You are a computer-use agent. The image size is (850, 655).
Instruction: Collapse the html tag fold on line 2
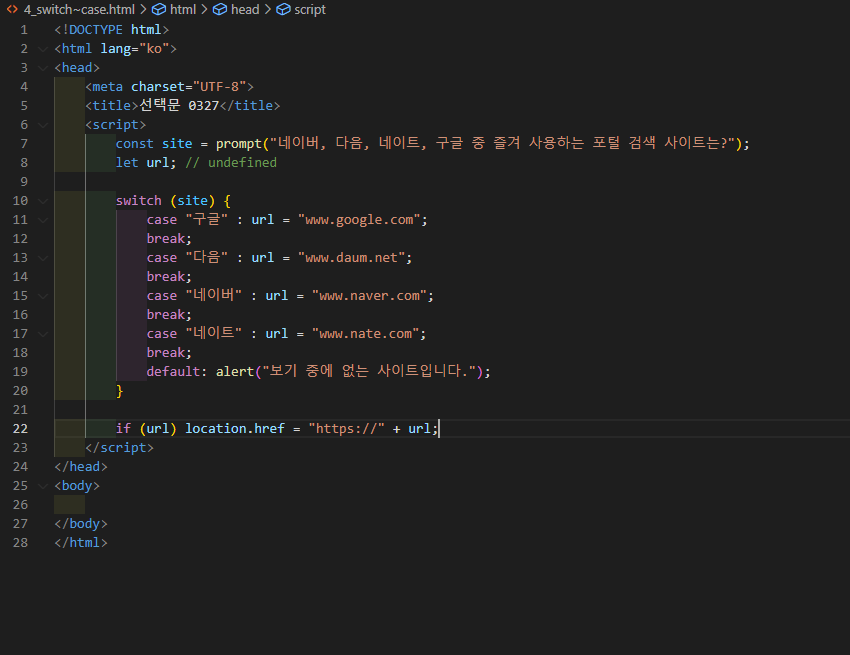click(43, 49)
